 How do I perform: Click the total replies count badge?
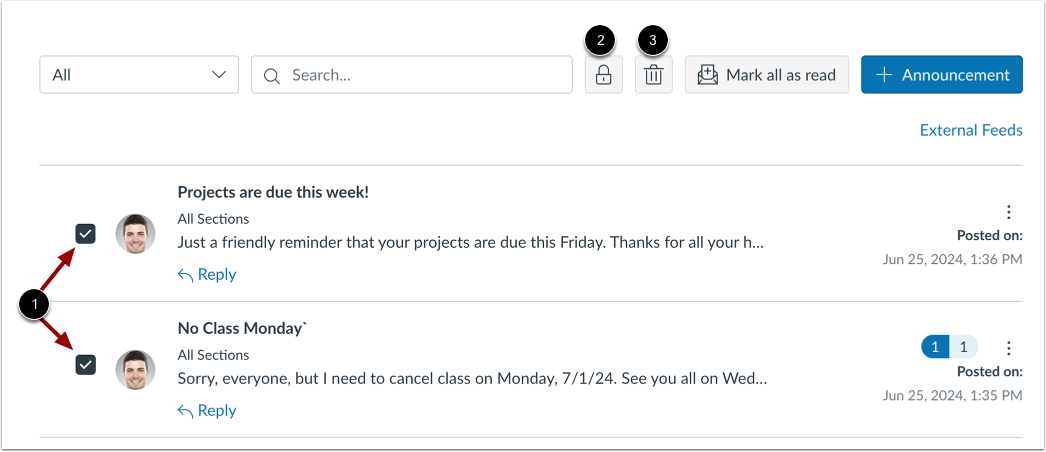(x=963, y=347)
